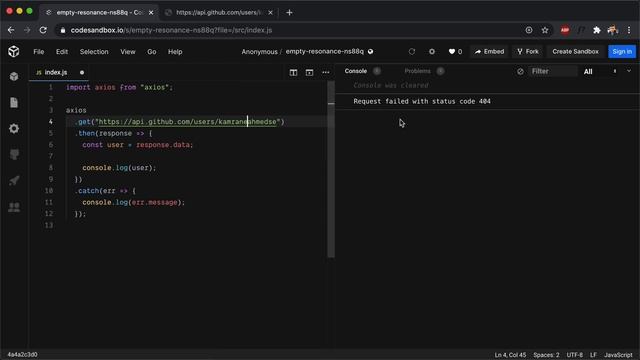
Task: Open the sandbox info sidebar icon
Action: point(14,76)
